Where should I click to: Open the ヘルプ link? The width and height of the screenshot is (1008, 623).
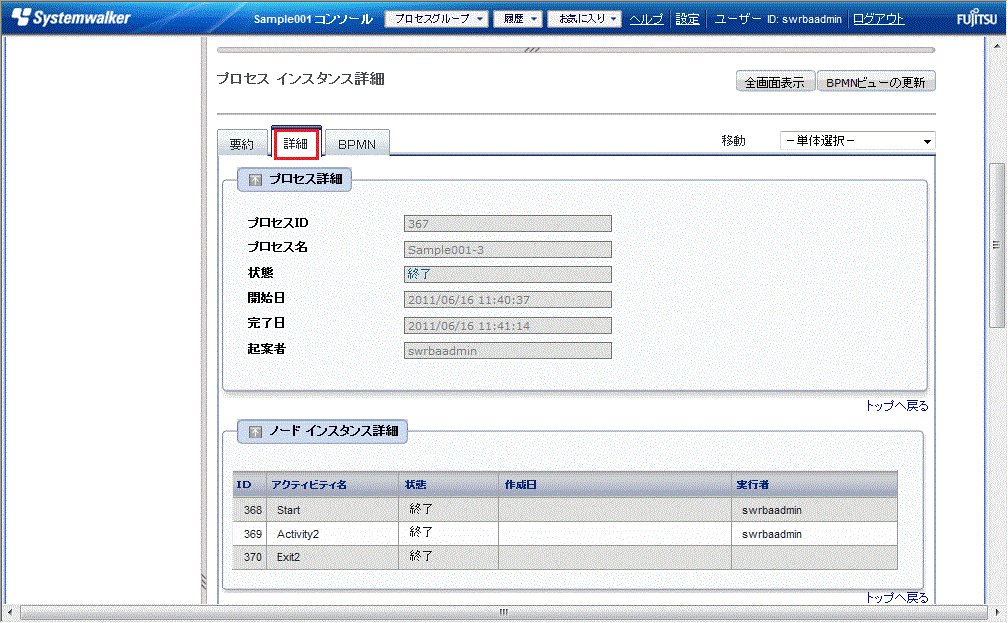point(646,19)
